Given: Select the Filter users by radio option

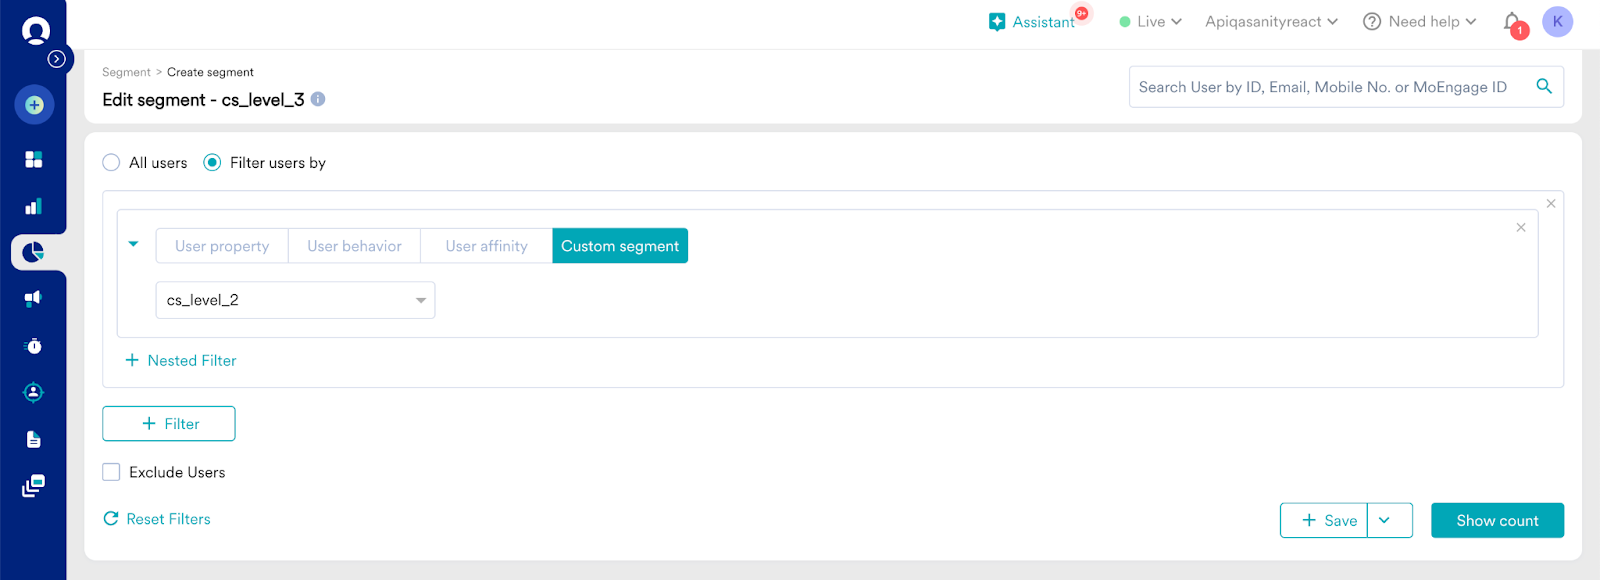Looking at the screenshot, I should coord(212,163).
